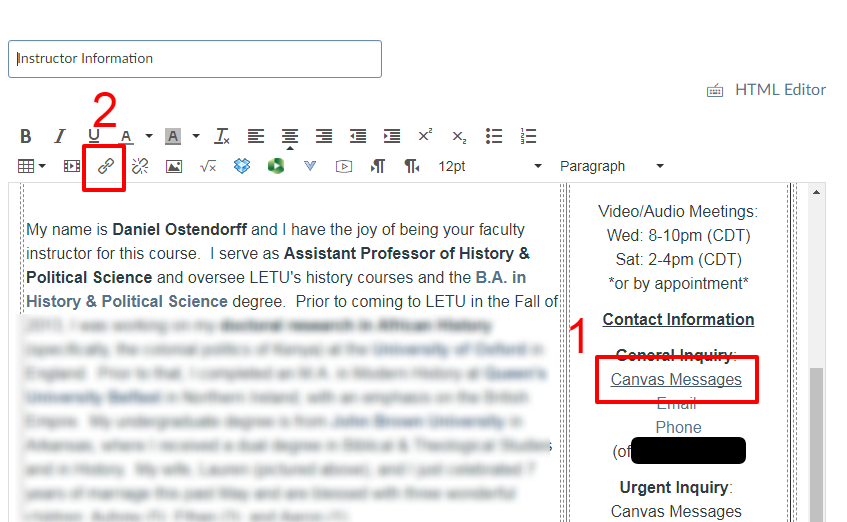Insert a bulleted list

494,136
